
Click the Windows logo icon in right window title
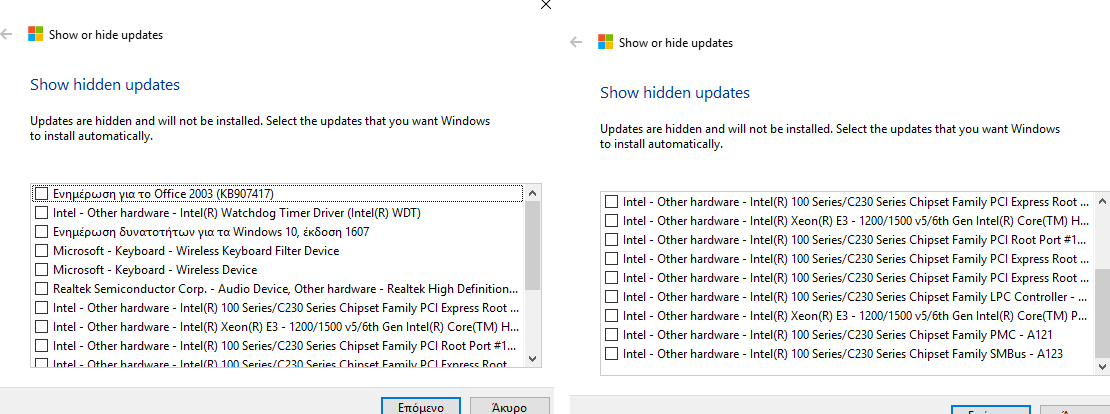click(x=605, y=42)
